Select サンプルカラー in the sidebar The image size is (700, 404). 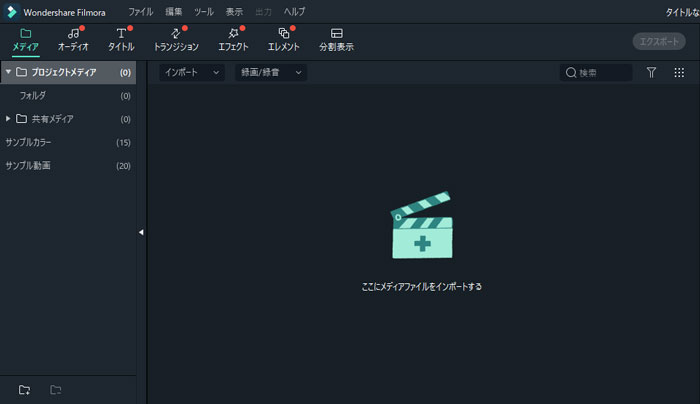68,142
